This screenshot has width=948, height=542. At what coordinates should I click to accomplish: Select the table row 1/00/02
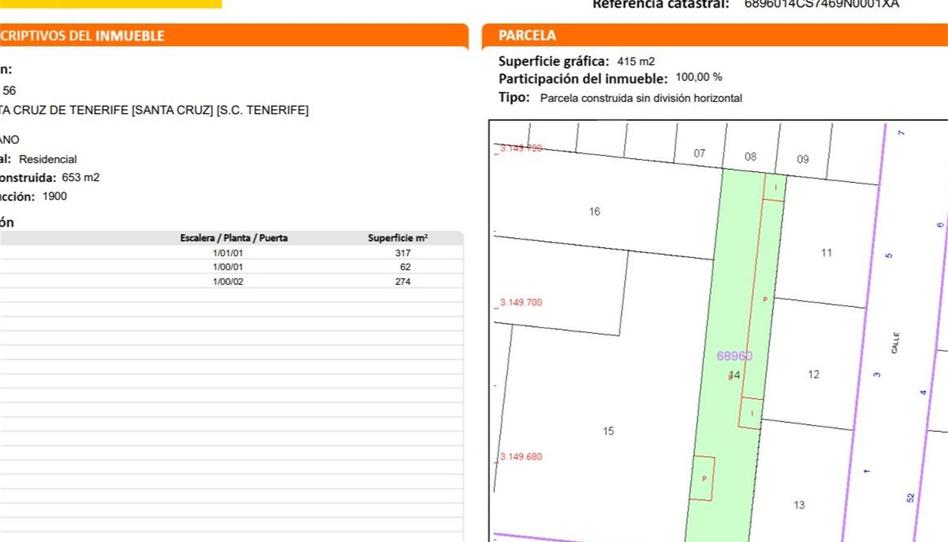[228, 282]
